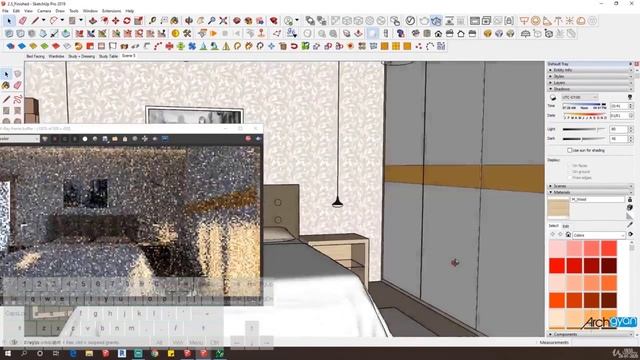Click the left toolbar Eraser tool
This screenshot has width=640, height=360.
(17, 85)
